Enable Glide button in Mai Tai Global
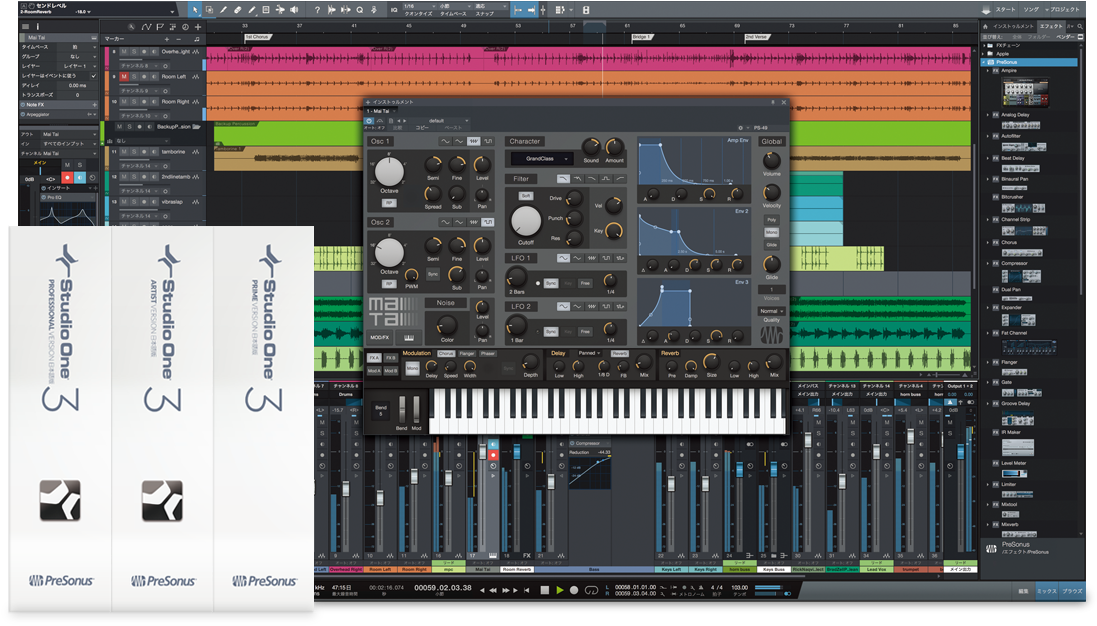The height and width of the screenshot is (626, 1097). pyautogui.click(x=772, y=245)
